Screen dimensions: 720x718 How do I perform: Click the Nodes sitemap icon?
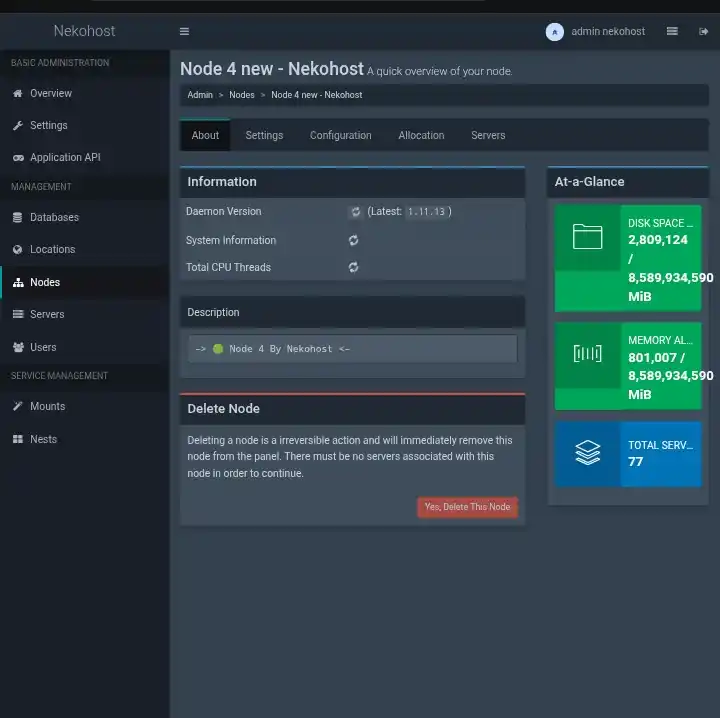click(18, 282)
